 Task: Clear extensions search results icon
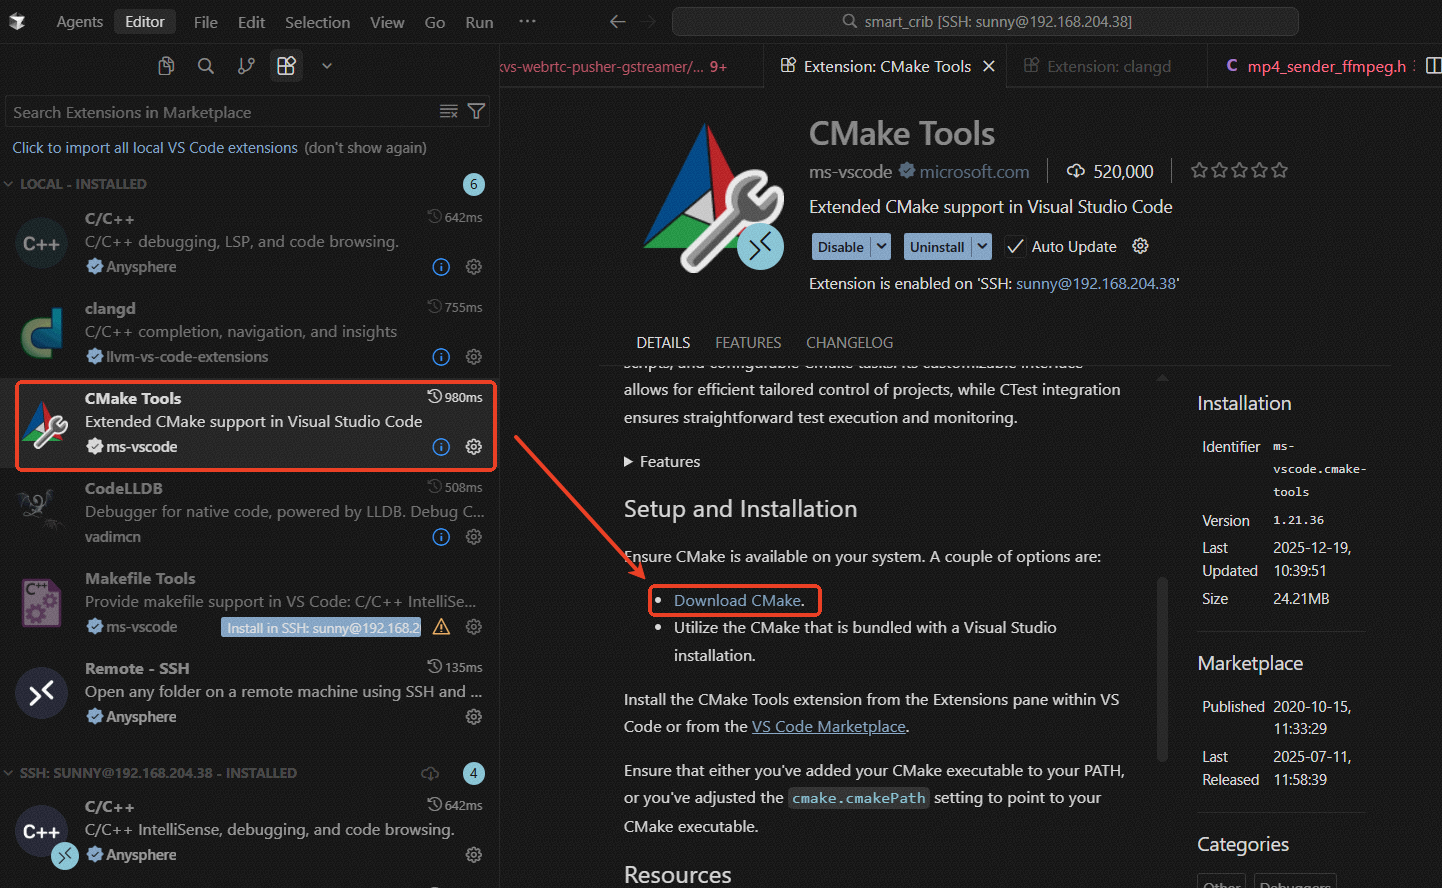click(x=449, y=111)
